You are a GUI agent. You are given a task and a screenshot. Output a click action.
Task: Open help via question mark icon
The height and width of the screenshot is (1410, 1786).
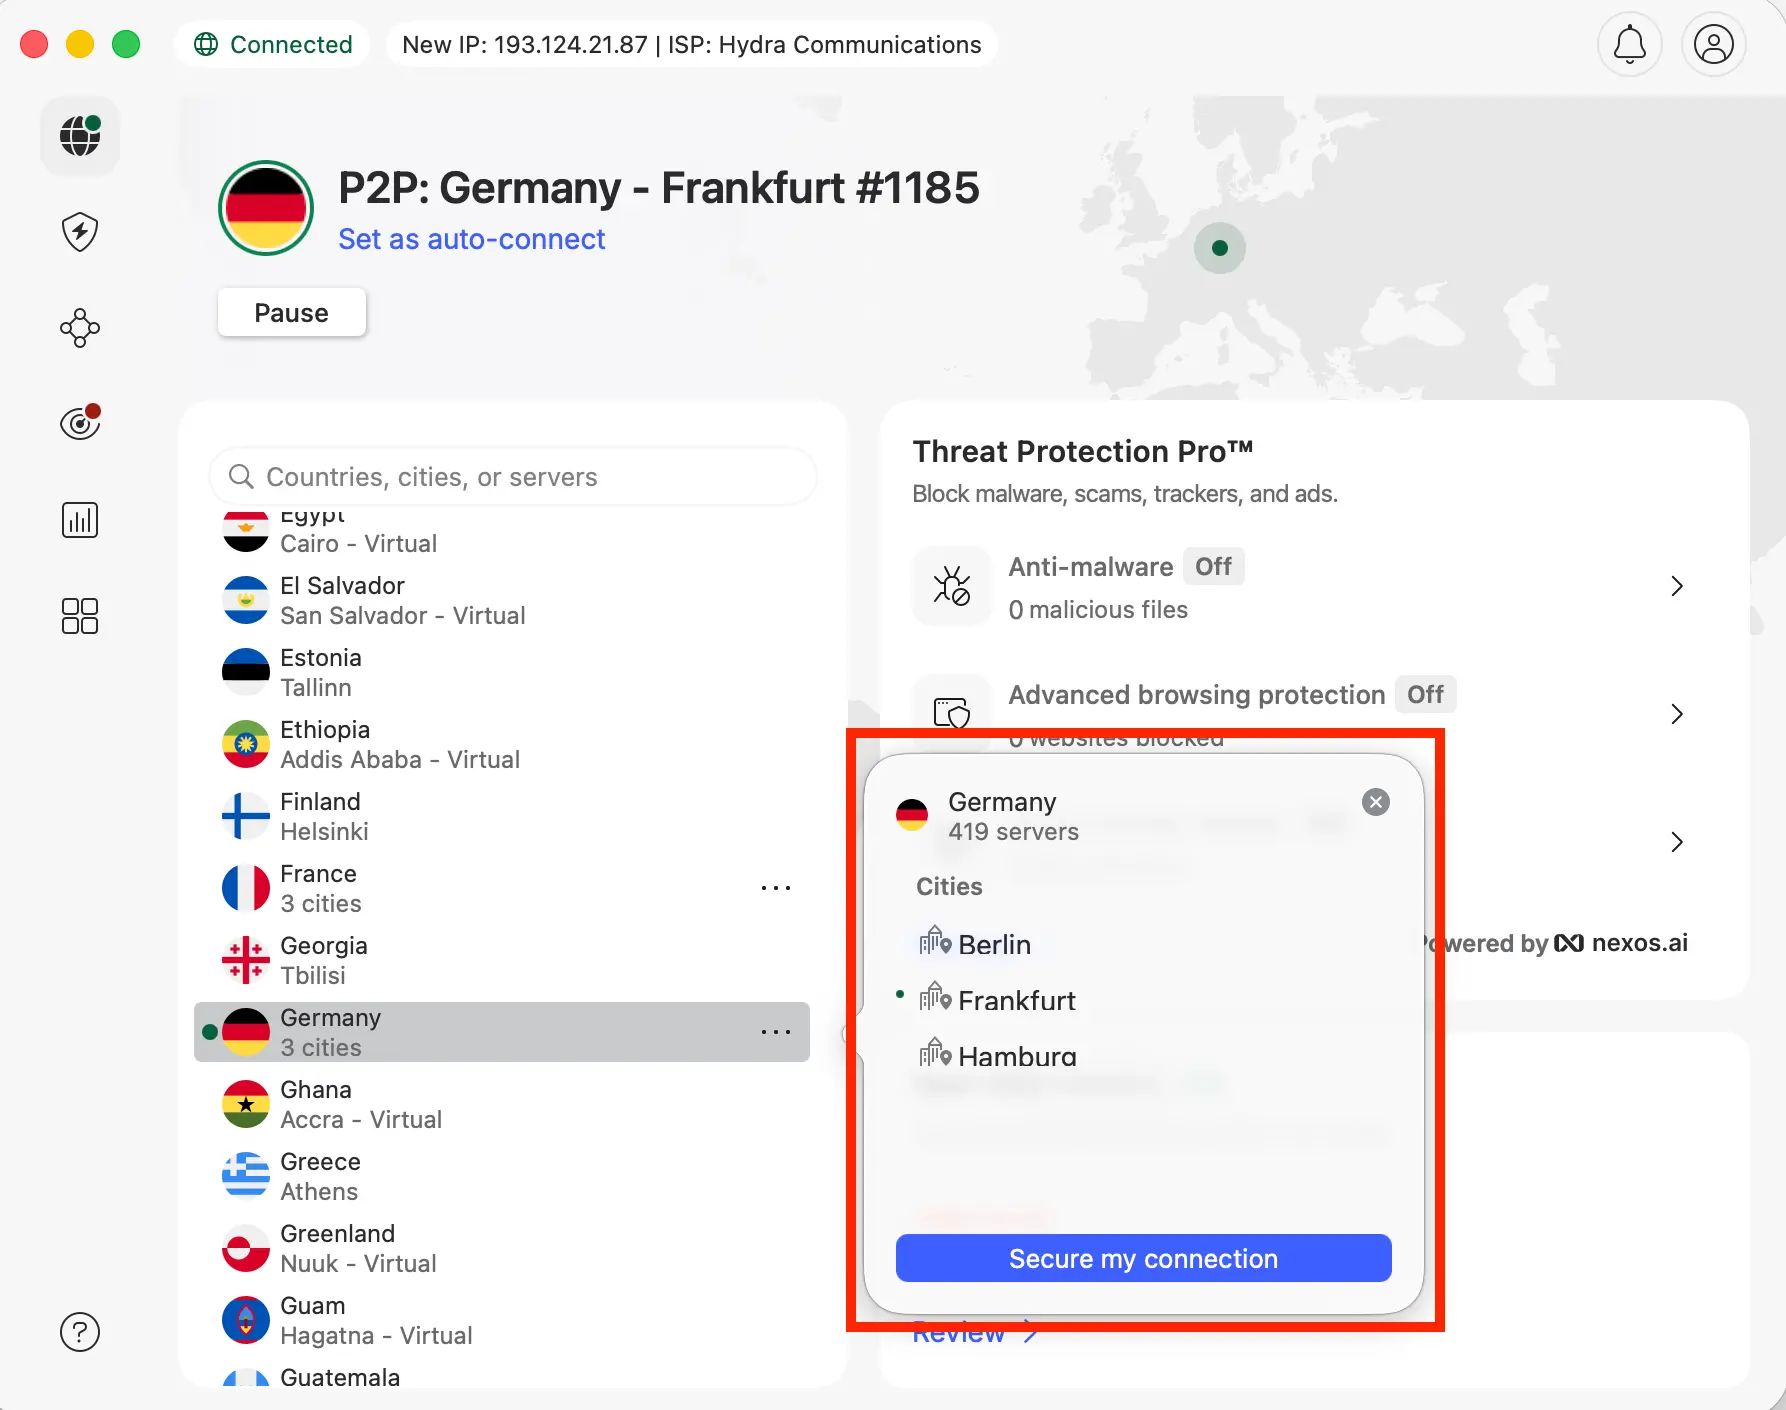(79, 1332)
